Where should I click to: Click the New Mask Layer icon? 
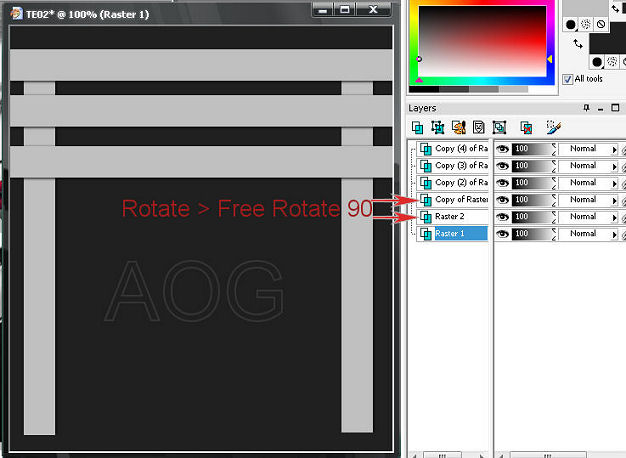click(x=478, y=128)
